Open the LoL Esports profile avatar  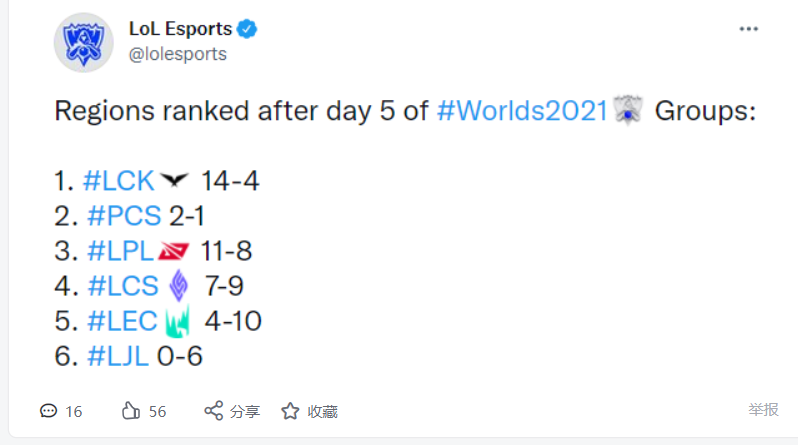coord(83,43)
